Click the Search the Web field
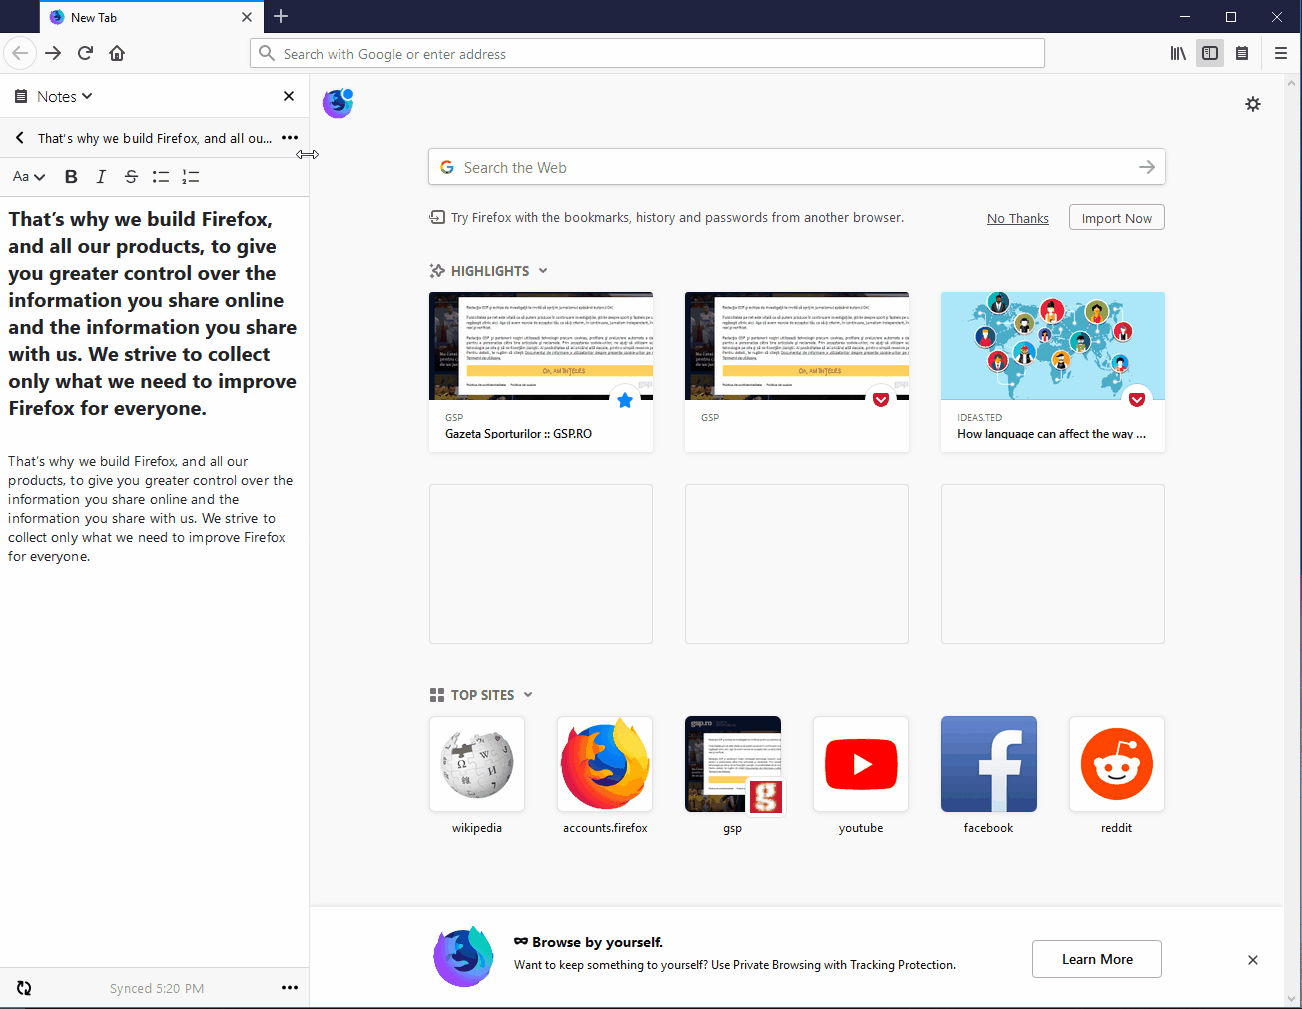The width and height of the screenshot is (1302, 1009). (x=797, y=167)
